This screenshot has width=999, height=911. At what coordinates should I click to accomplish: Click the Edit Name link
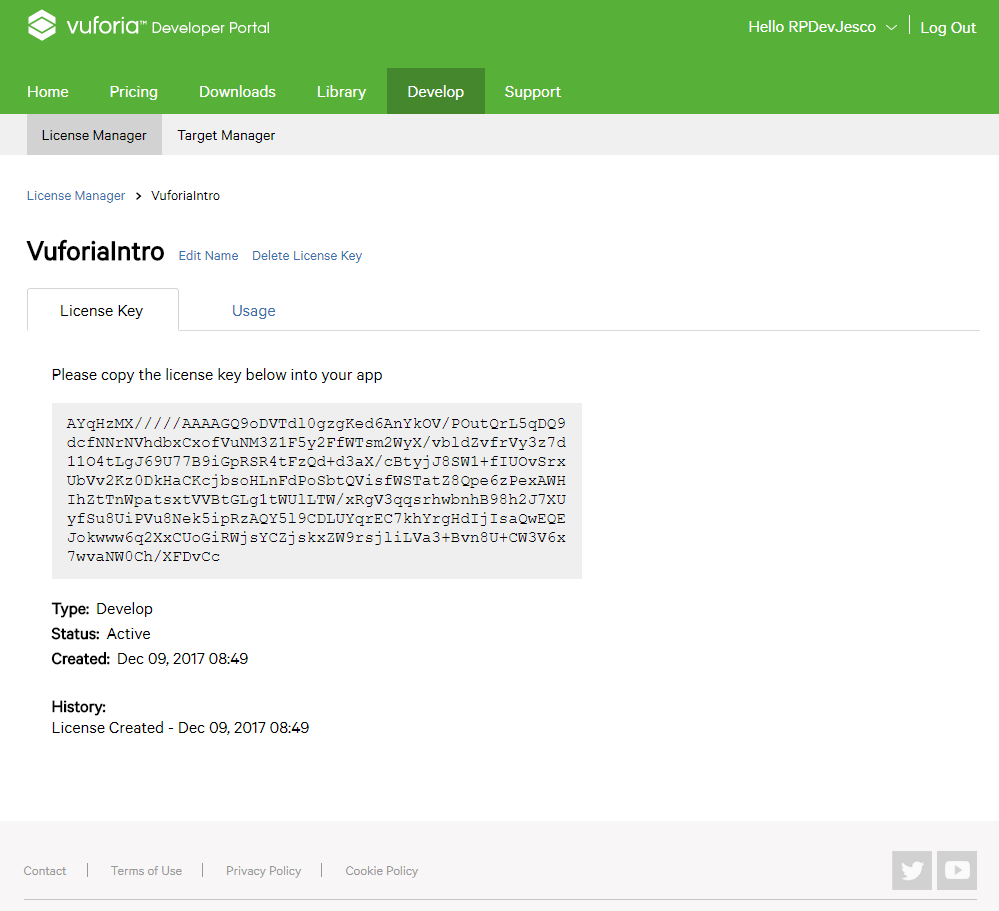[208, 255]
